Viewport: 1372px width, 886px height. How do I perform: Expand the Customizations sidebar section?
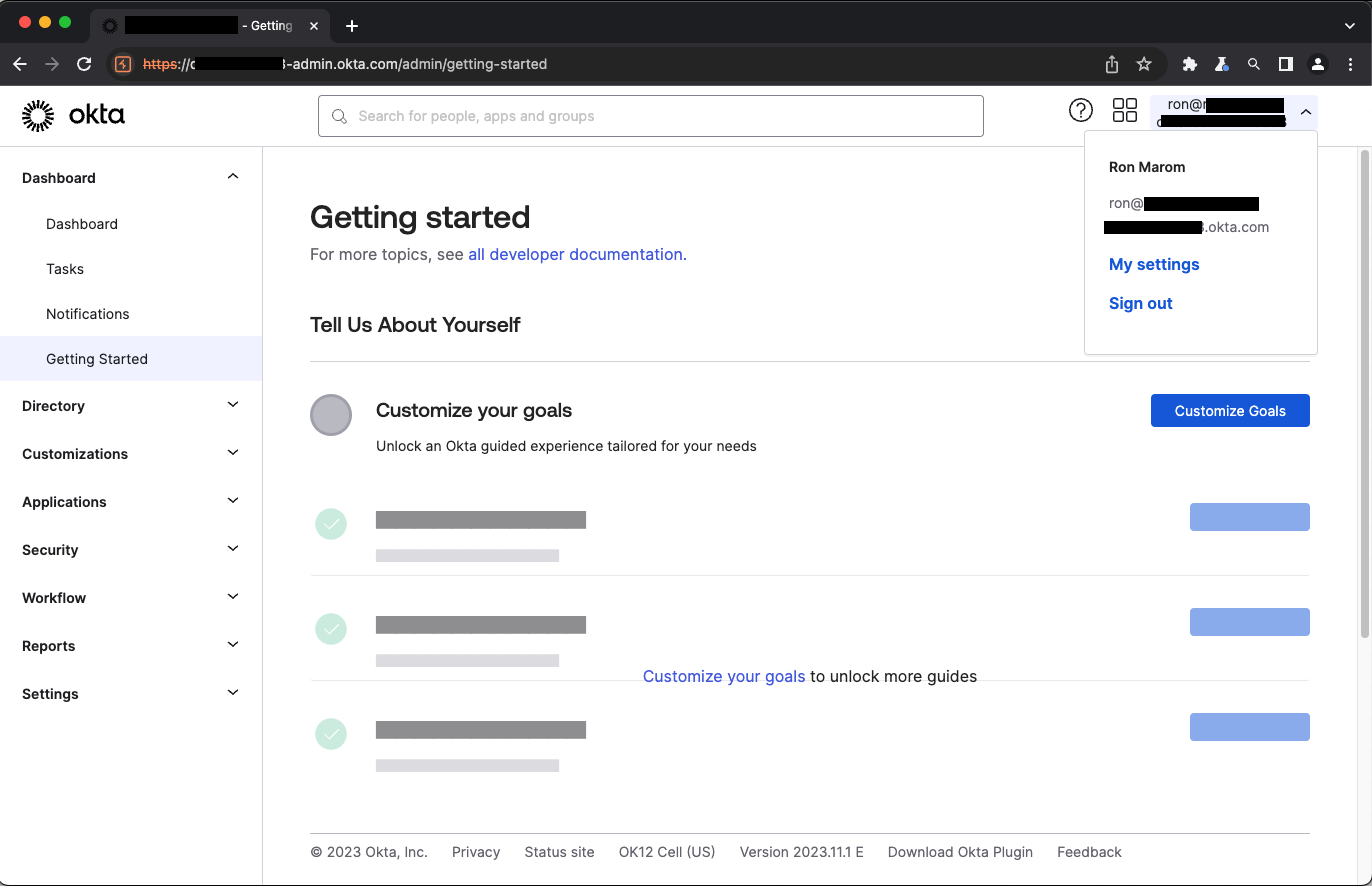tap(233, 453)
